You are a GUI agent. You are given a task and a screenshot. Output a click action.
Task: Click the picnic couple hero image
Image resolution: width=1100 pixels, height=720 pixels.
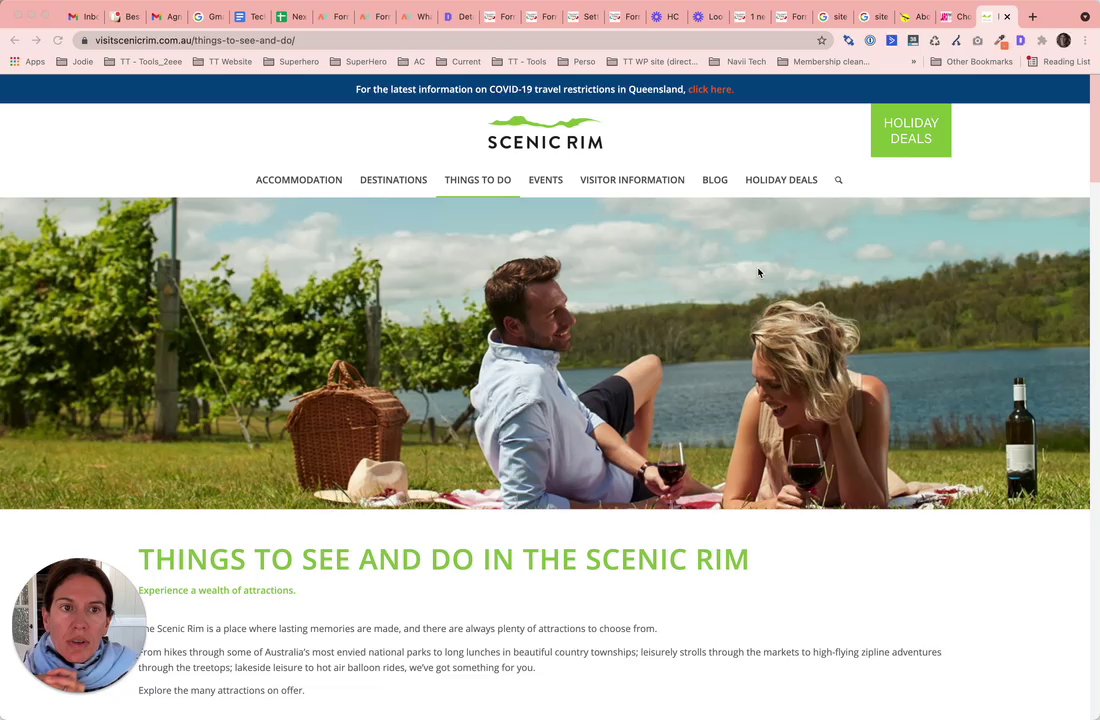click(x=545, y=353)
